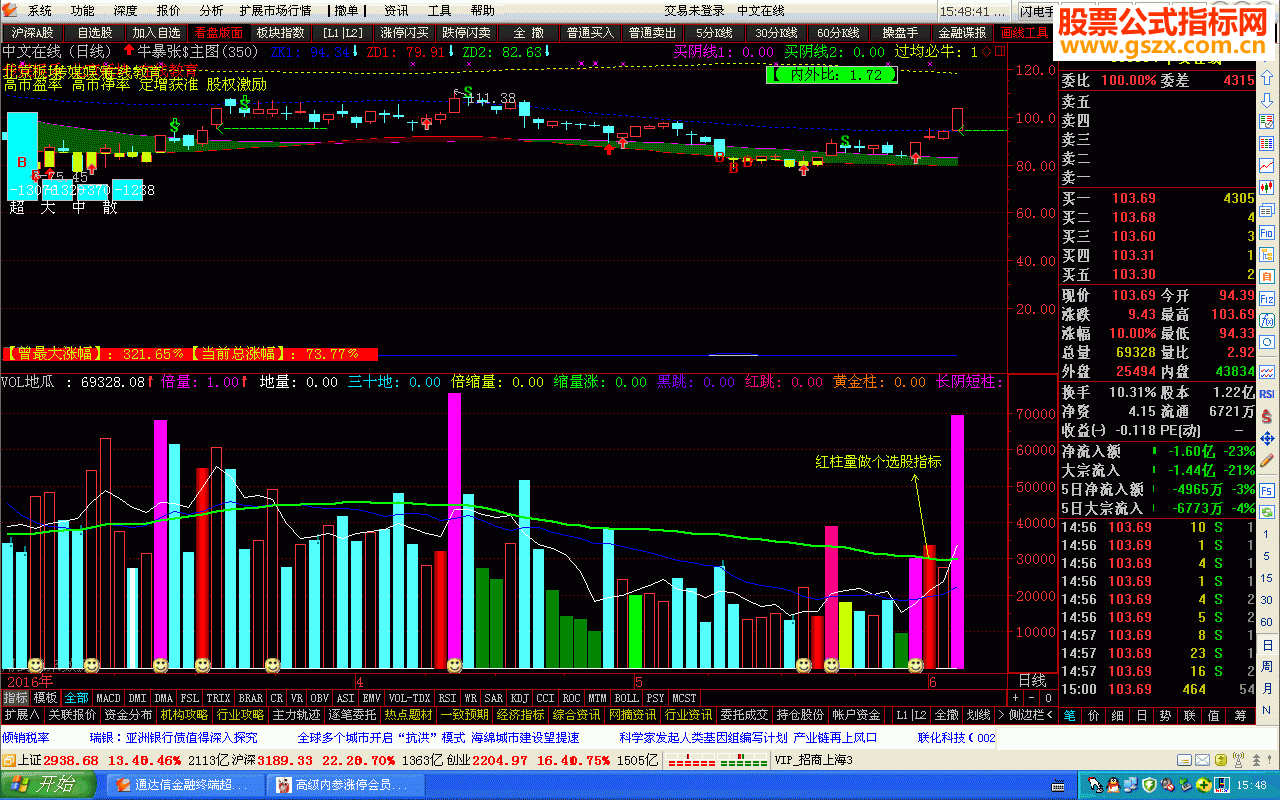The width and height of the screenshot is (1280, 800).
Task: Click 普通买入 button
Action: click(590, 32)
